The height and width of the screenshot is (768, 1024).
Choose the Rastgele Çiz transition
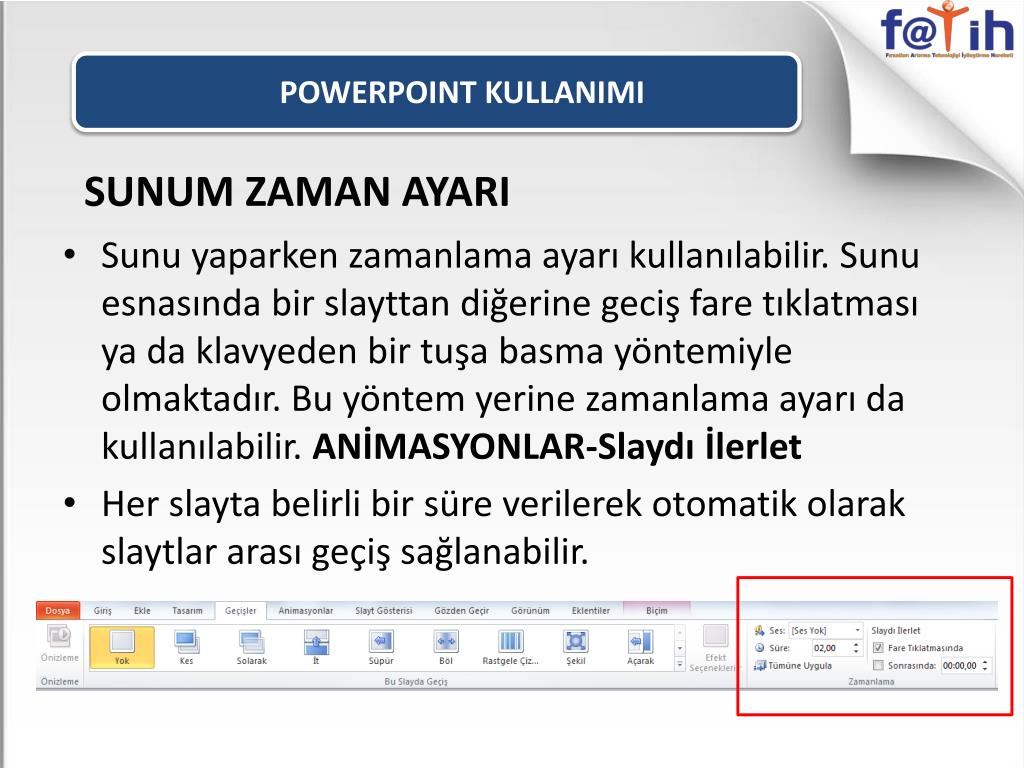pos(511,647)
